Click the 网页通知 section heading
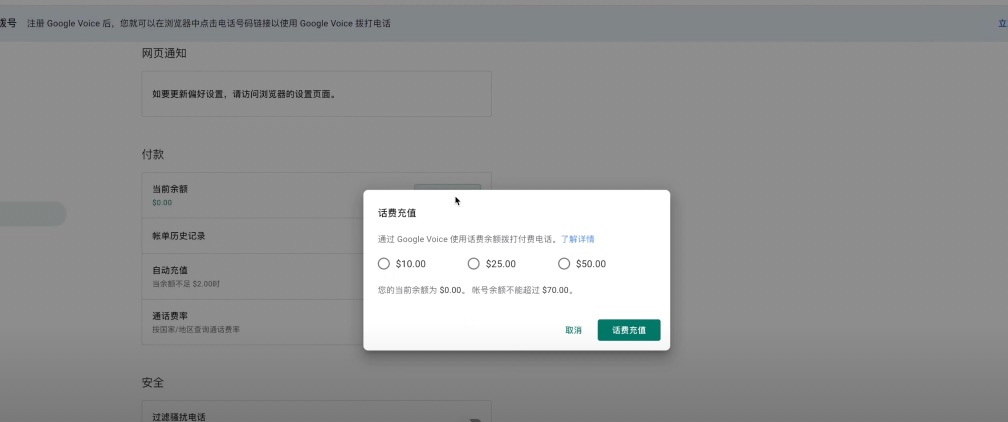 (x=164, y=53)
